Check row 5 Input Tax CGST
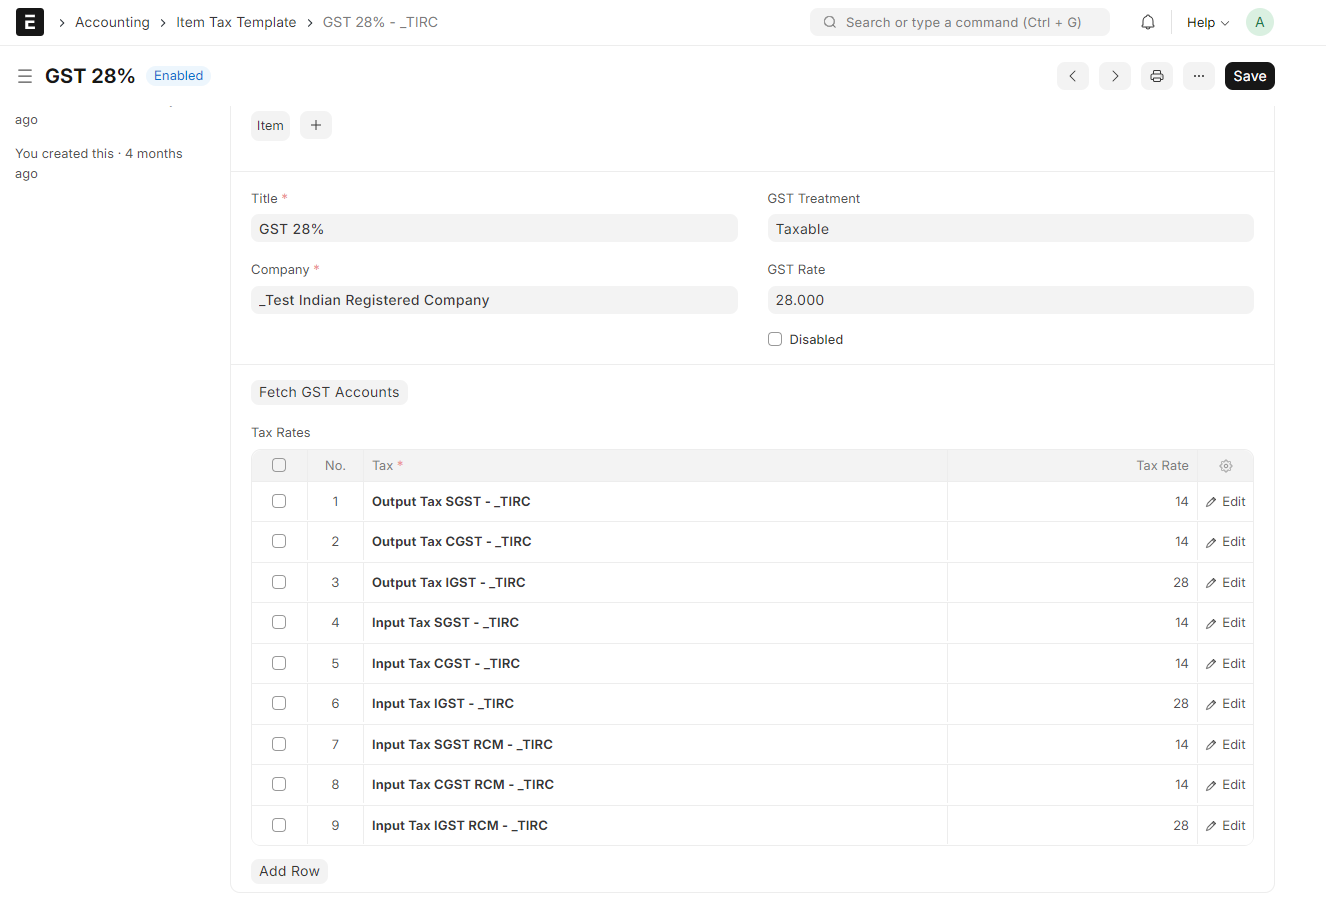The height and width of the screenshot is (912, 1326). pos(279,663)
